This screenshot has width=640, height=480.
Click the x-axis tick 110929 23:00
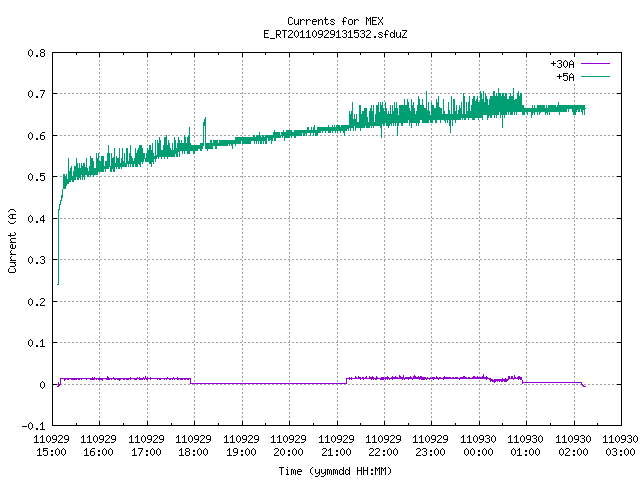tap(431, 446)
